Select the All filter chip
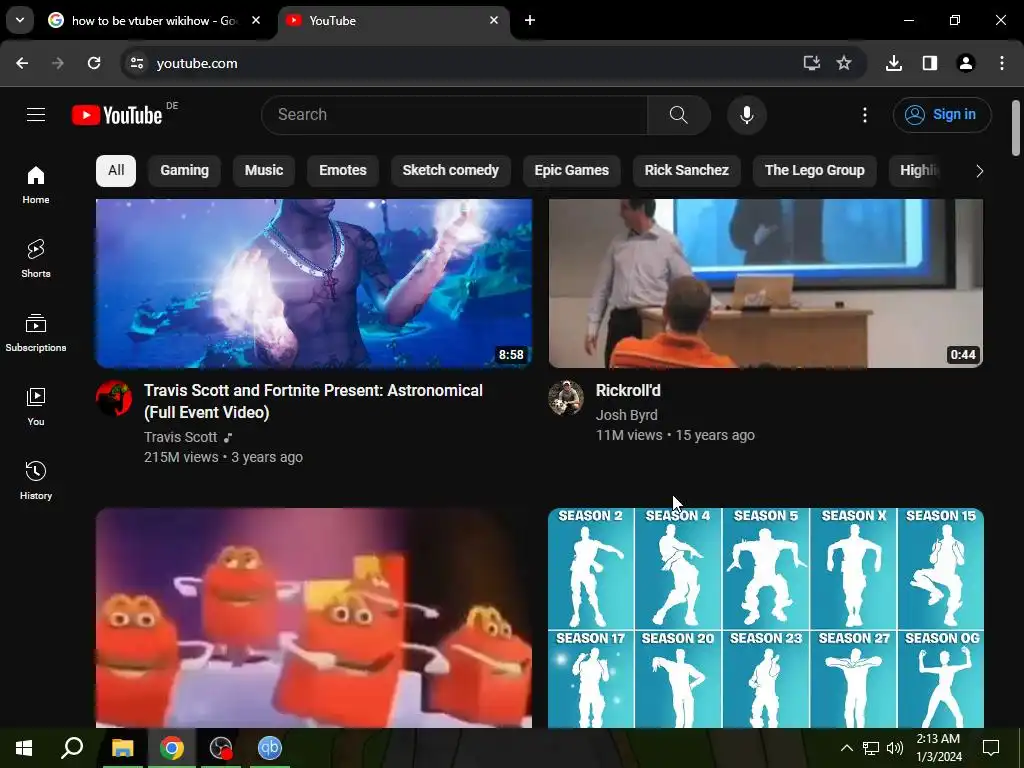This screenshot has height=768, width=1024. (x=116, y=170)
